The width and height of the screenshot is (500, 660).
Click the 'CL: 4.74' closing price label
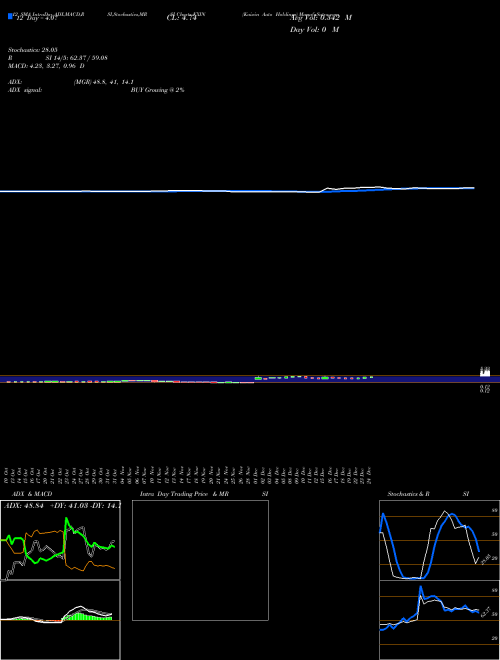(x=182, y=18)
